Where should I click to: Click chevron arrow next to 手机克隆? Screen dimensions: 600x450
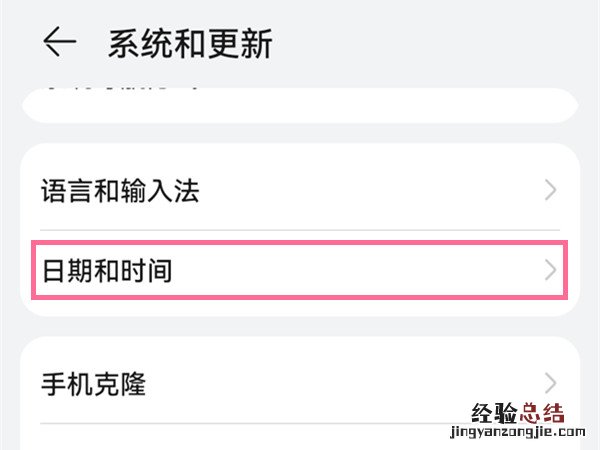coord(550,383)
